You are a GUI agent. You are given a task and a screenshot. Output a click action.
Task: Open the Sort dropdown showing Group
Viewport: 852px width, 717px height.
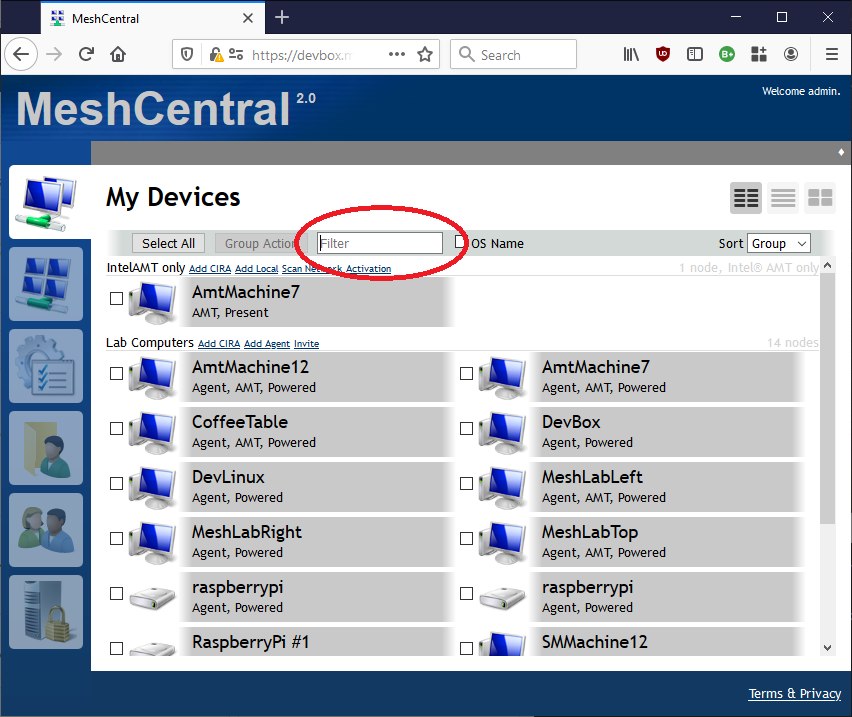point(778,242)
